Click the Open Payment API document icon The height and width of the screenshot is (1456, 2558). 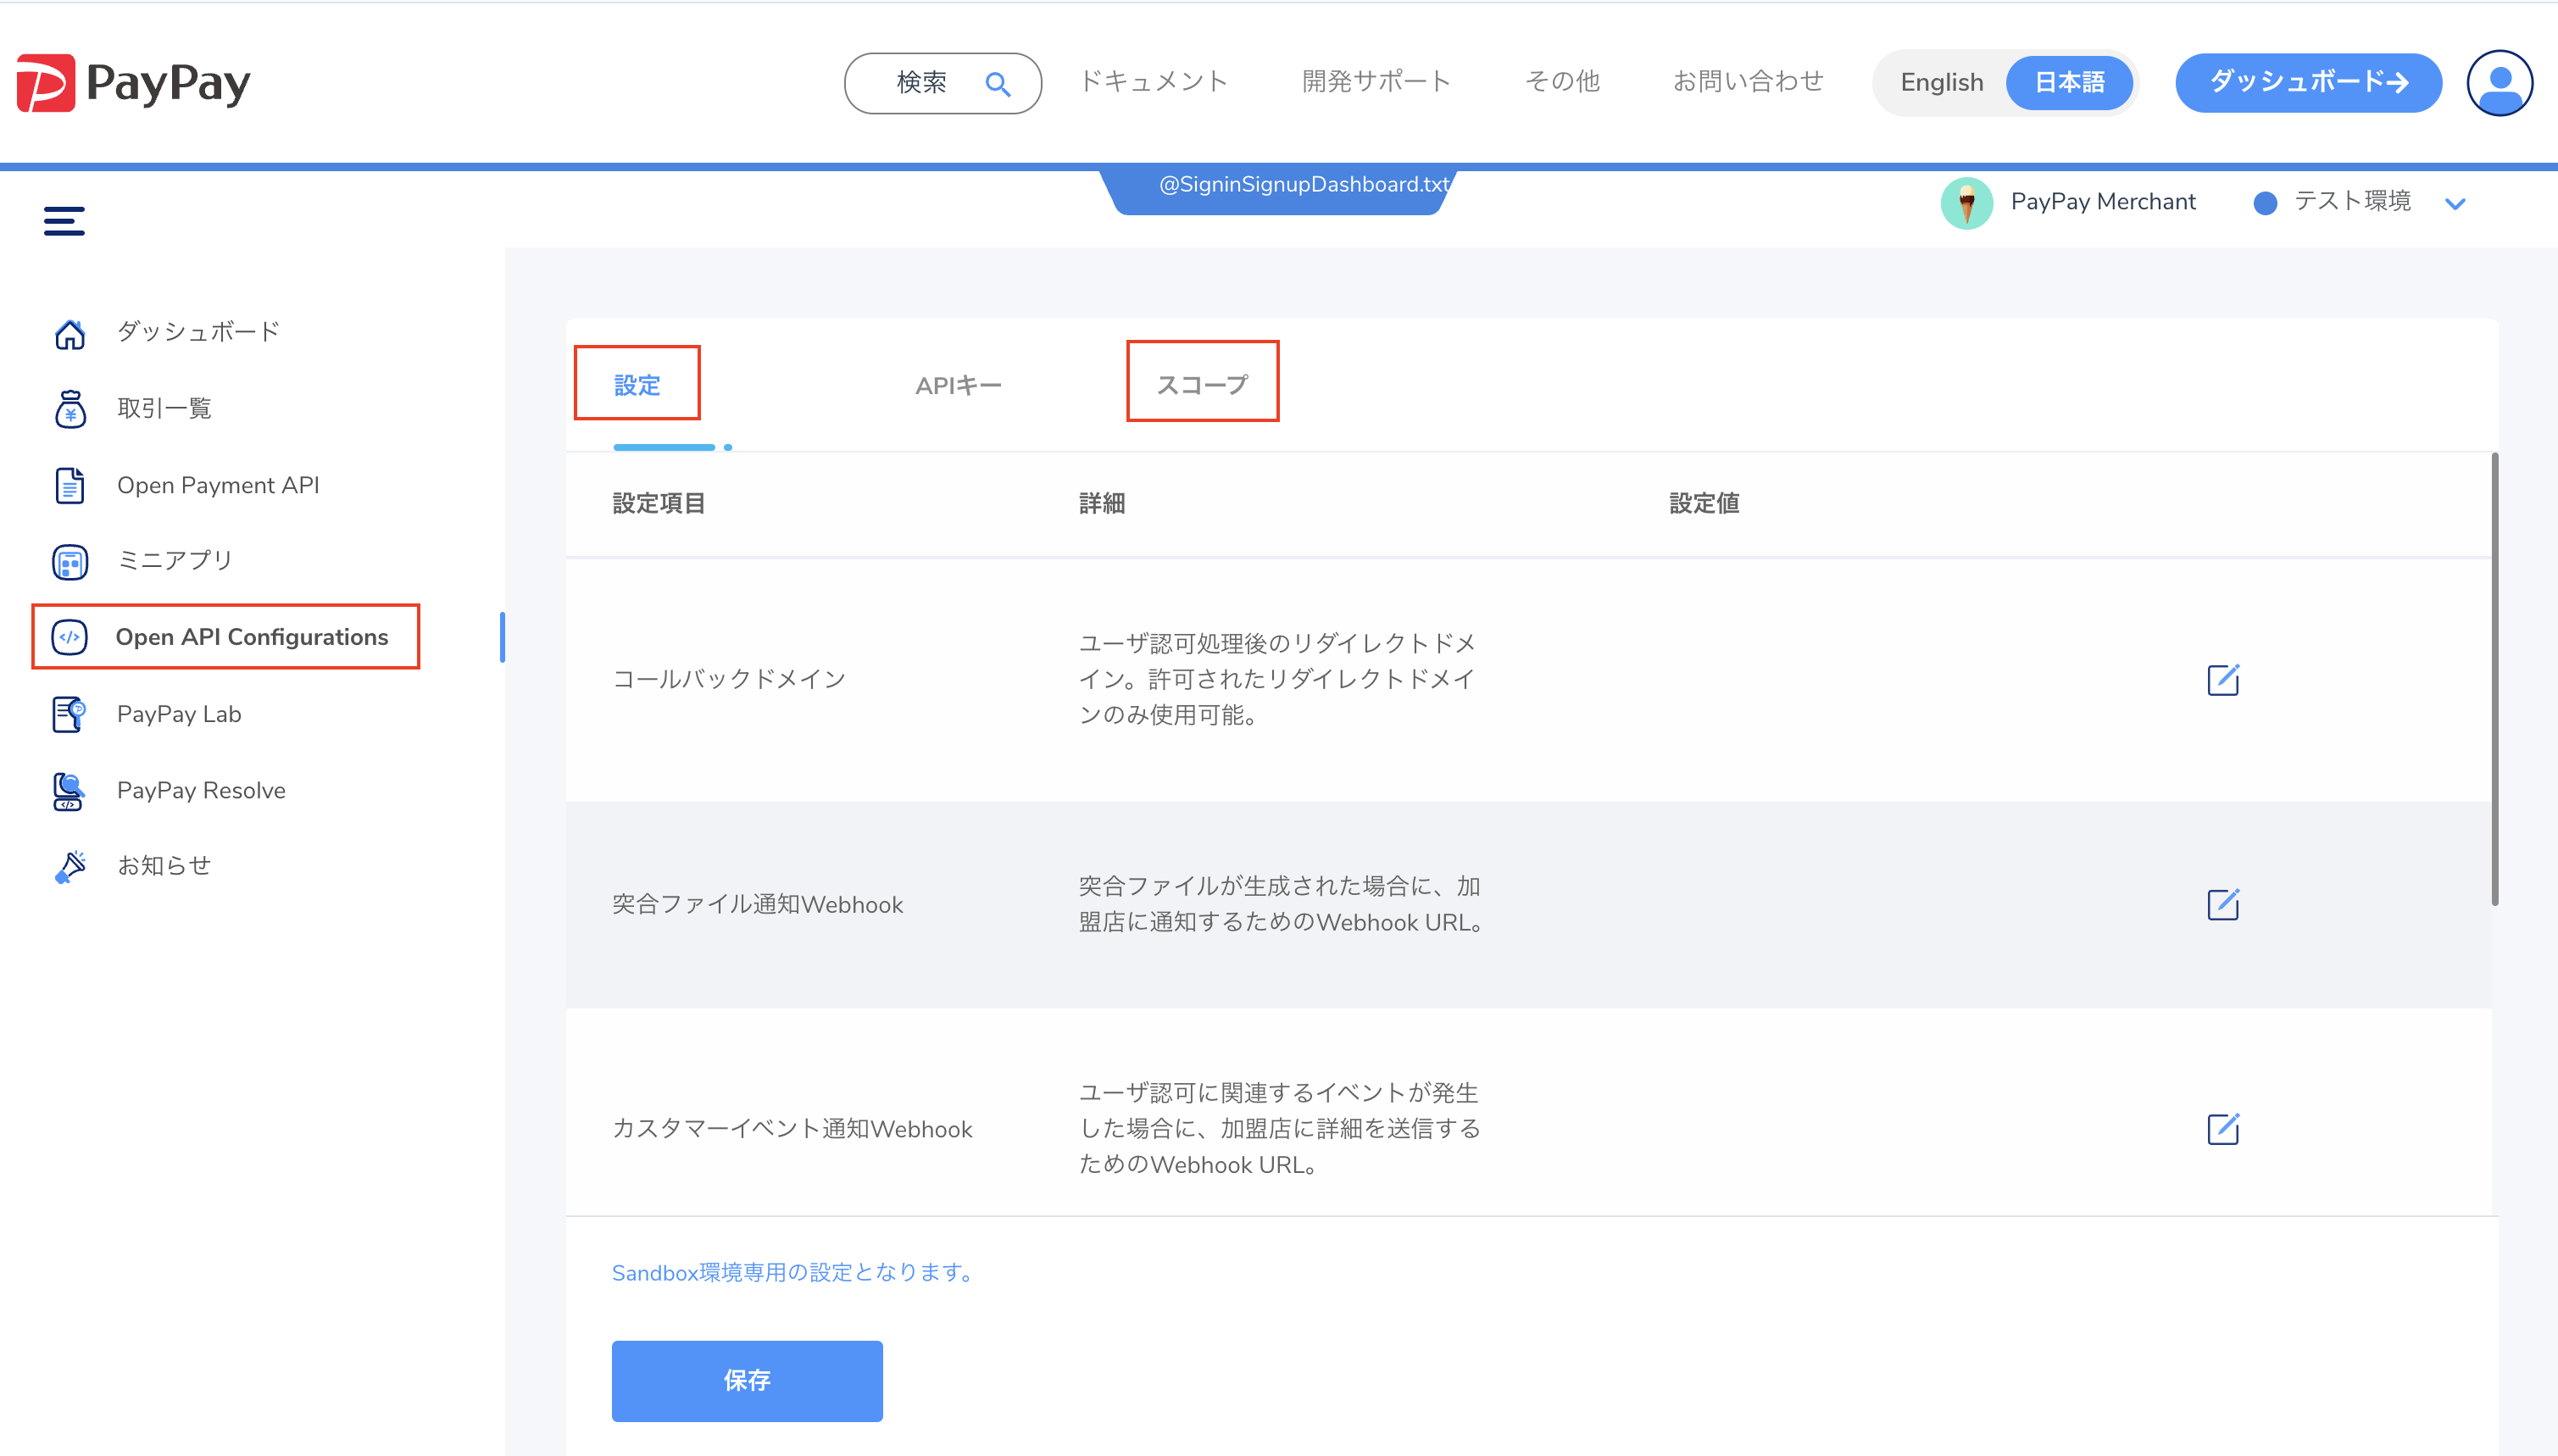(x=70, y=485)
